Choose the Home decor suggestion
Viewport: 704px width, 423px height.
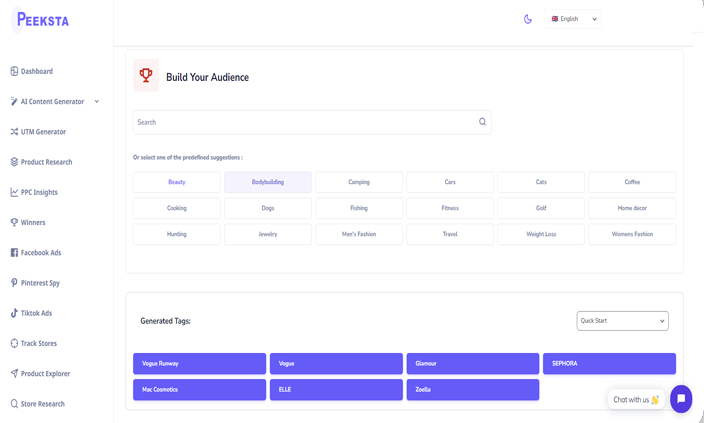pos(632,208)
